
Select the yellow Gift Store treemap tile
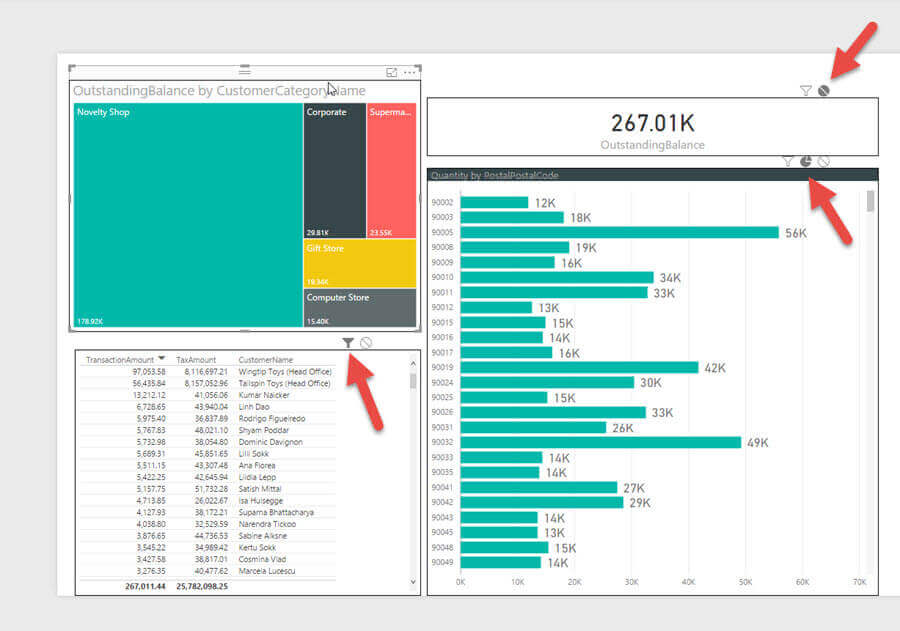359,264
